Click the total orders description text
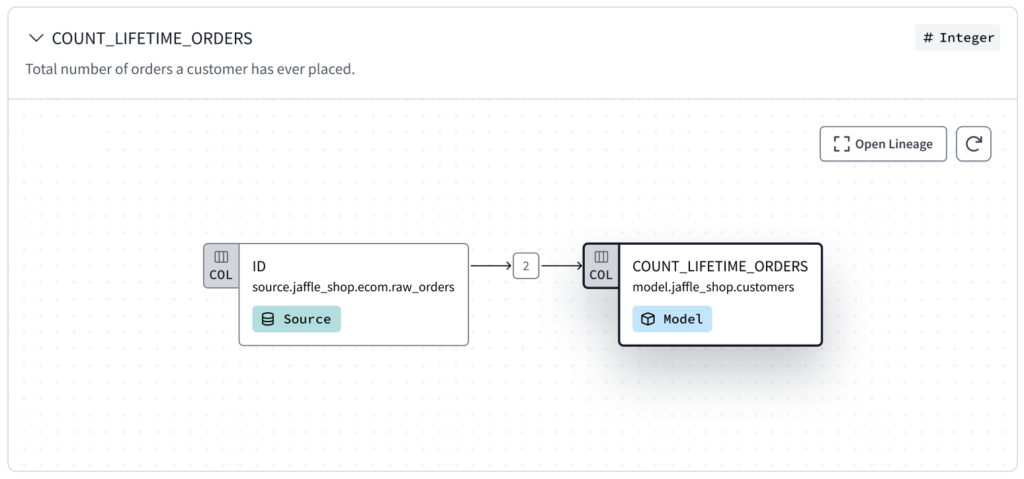The width and height of the screenshot is (1024, 479). (x=190, y=70)
